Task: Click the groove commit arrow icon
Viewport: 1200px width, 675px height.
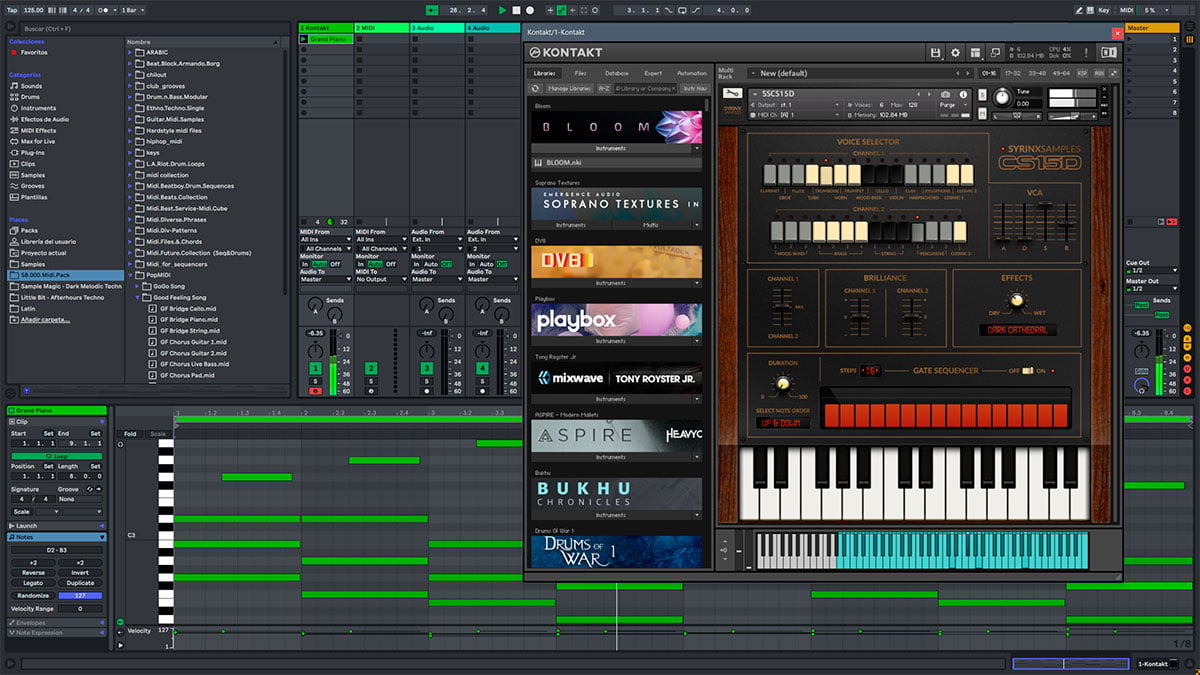Action: pyautogui.click(x=99, y=489)
